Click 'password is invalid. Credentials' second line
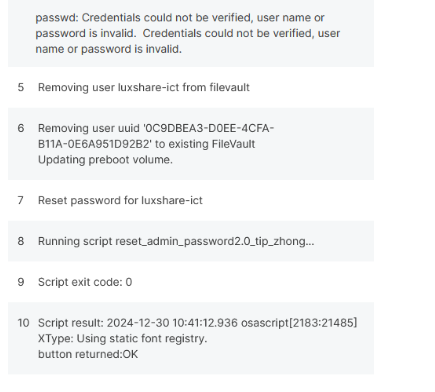 188,33
